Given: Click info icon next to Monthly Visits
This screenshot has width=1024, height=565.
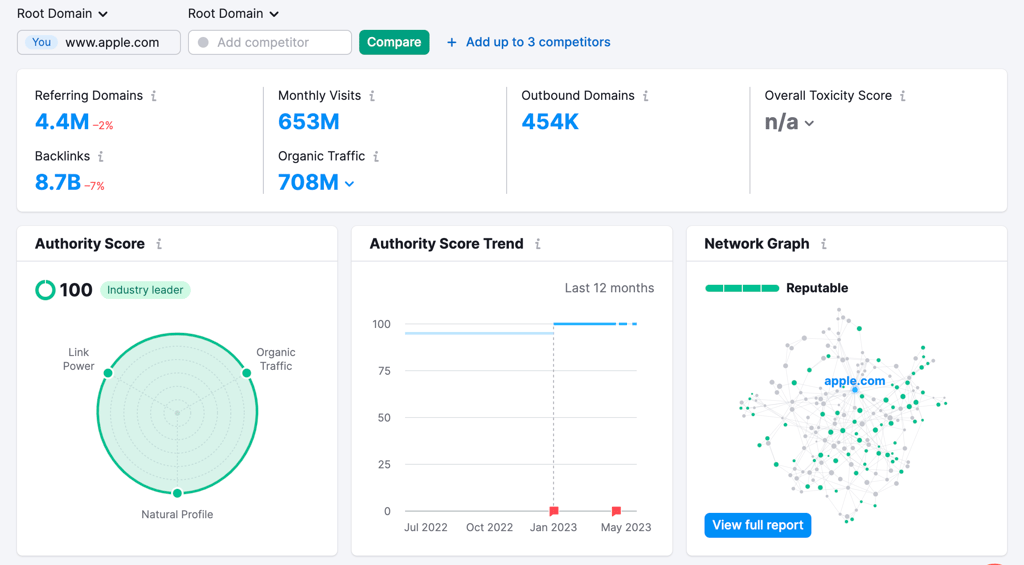Looking at the screenshot, I should pos(372,96).
